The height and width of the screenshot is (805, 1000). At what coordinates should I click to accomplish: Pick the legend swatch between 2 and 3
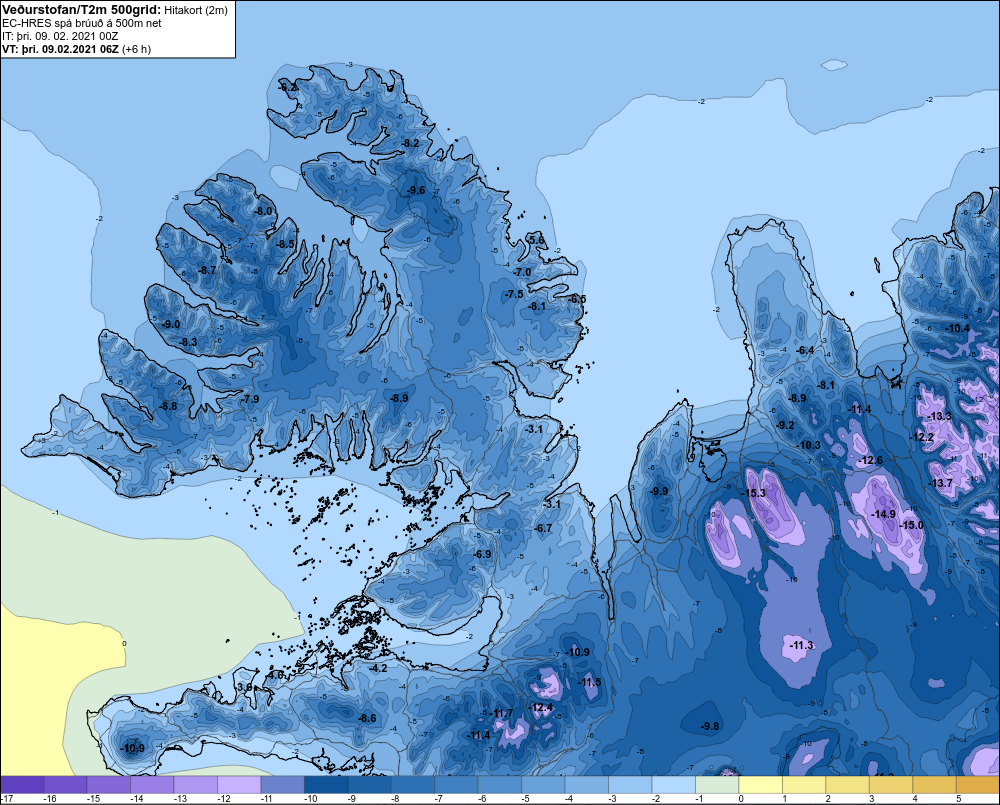pos(847,785)
